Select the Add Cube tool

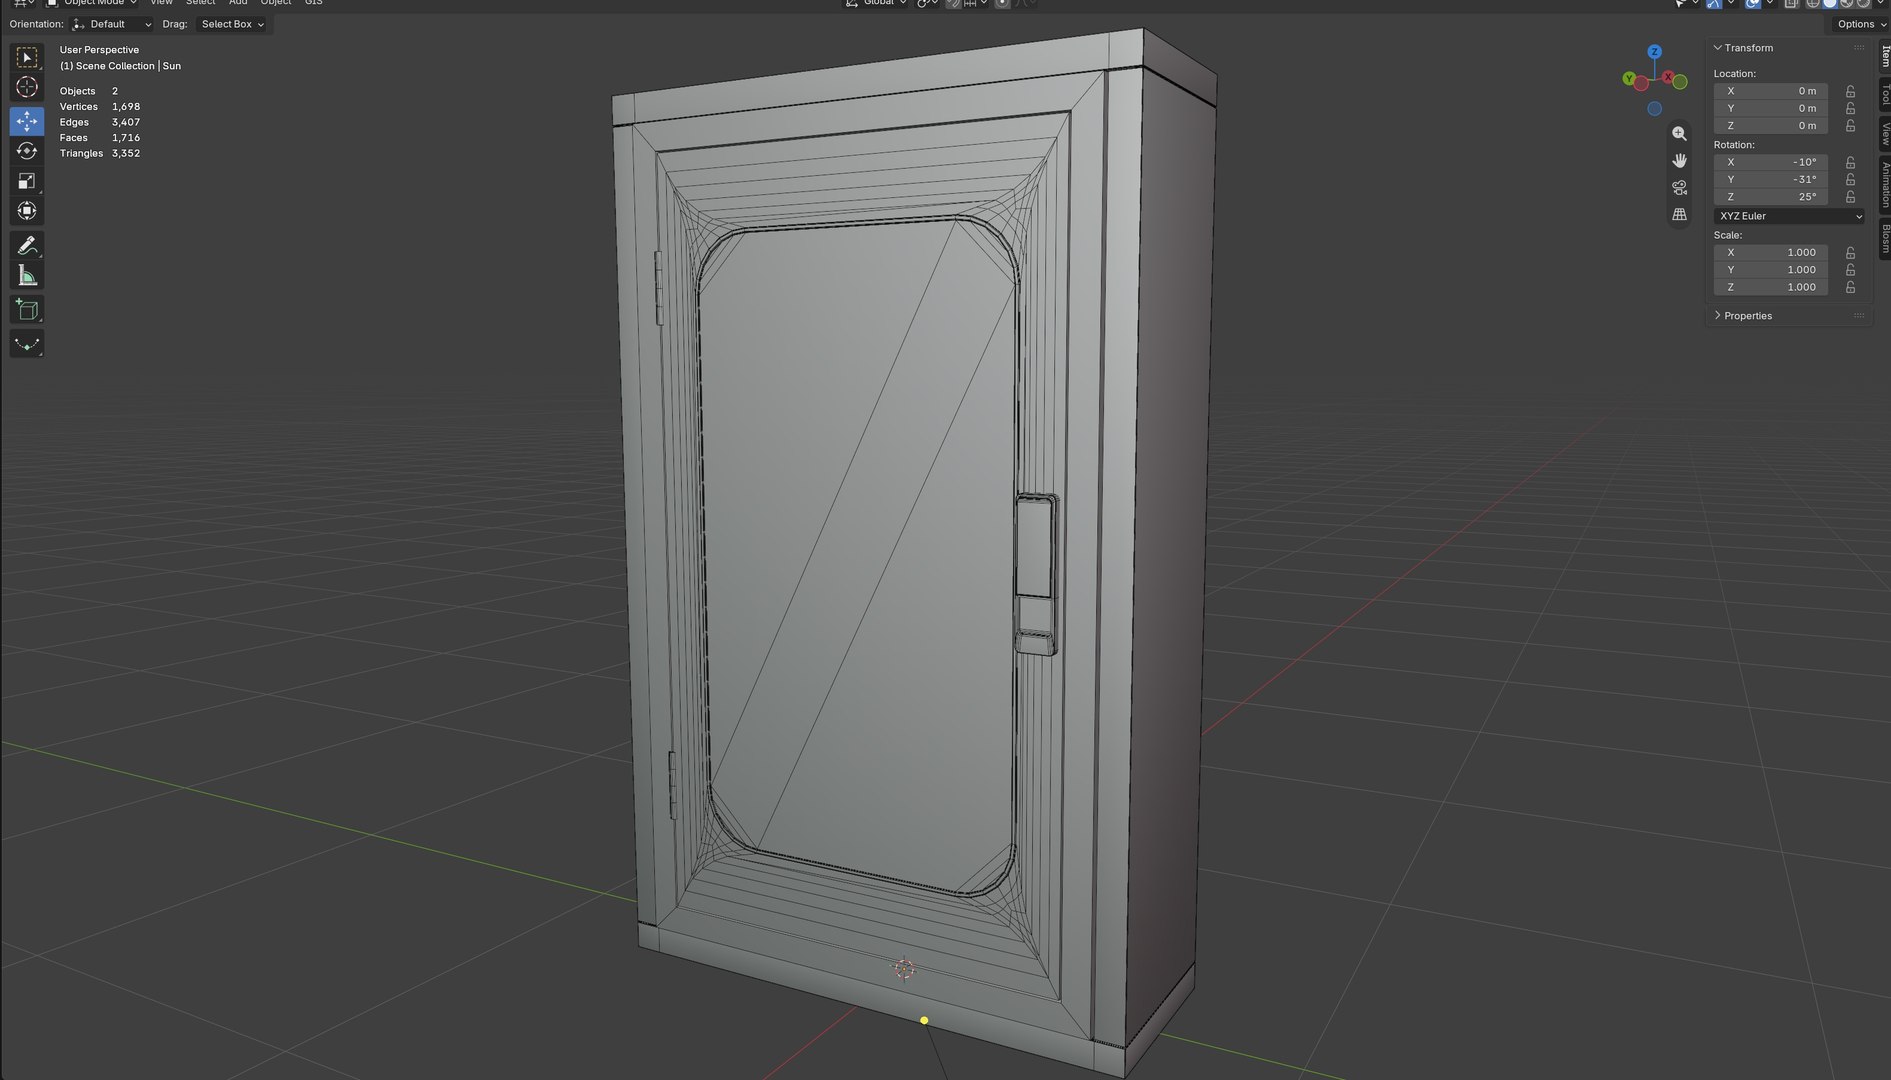(27, 310)
